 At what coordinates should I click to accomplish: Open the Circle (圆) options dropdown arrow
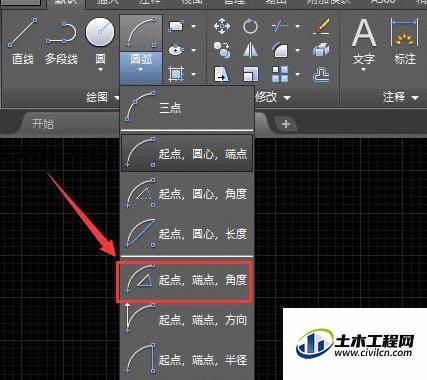coord(100,69)
